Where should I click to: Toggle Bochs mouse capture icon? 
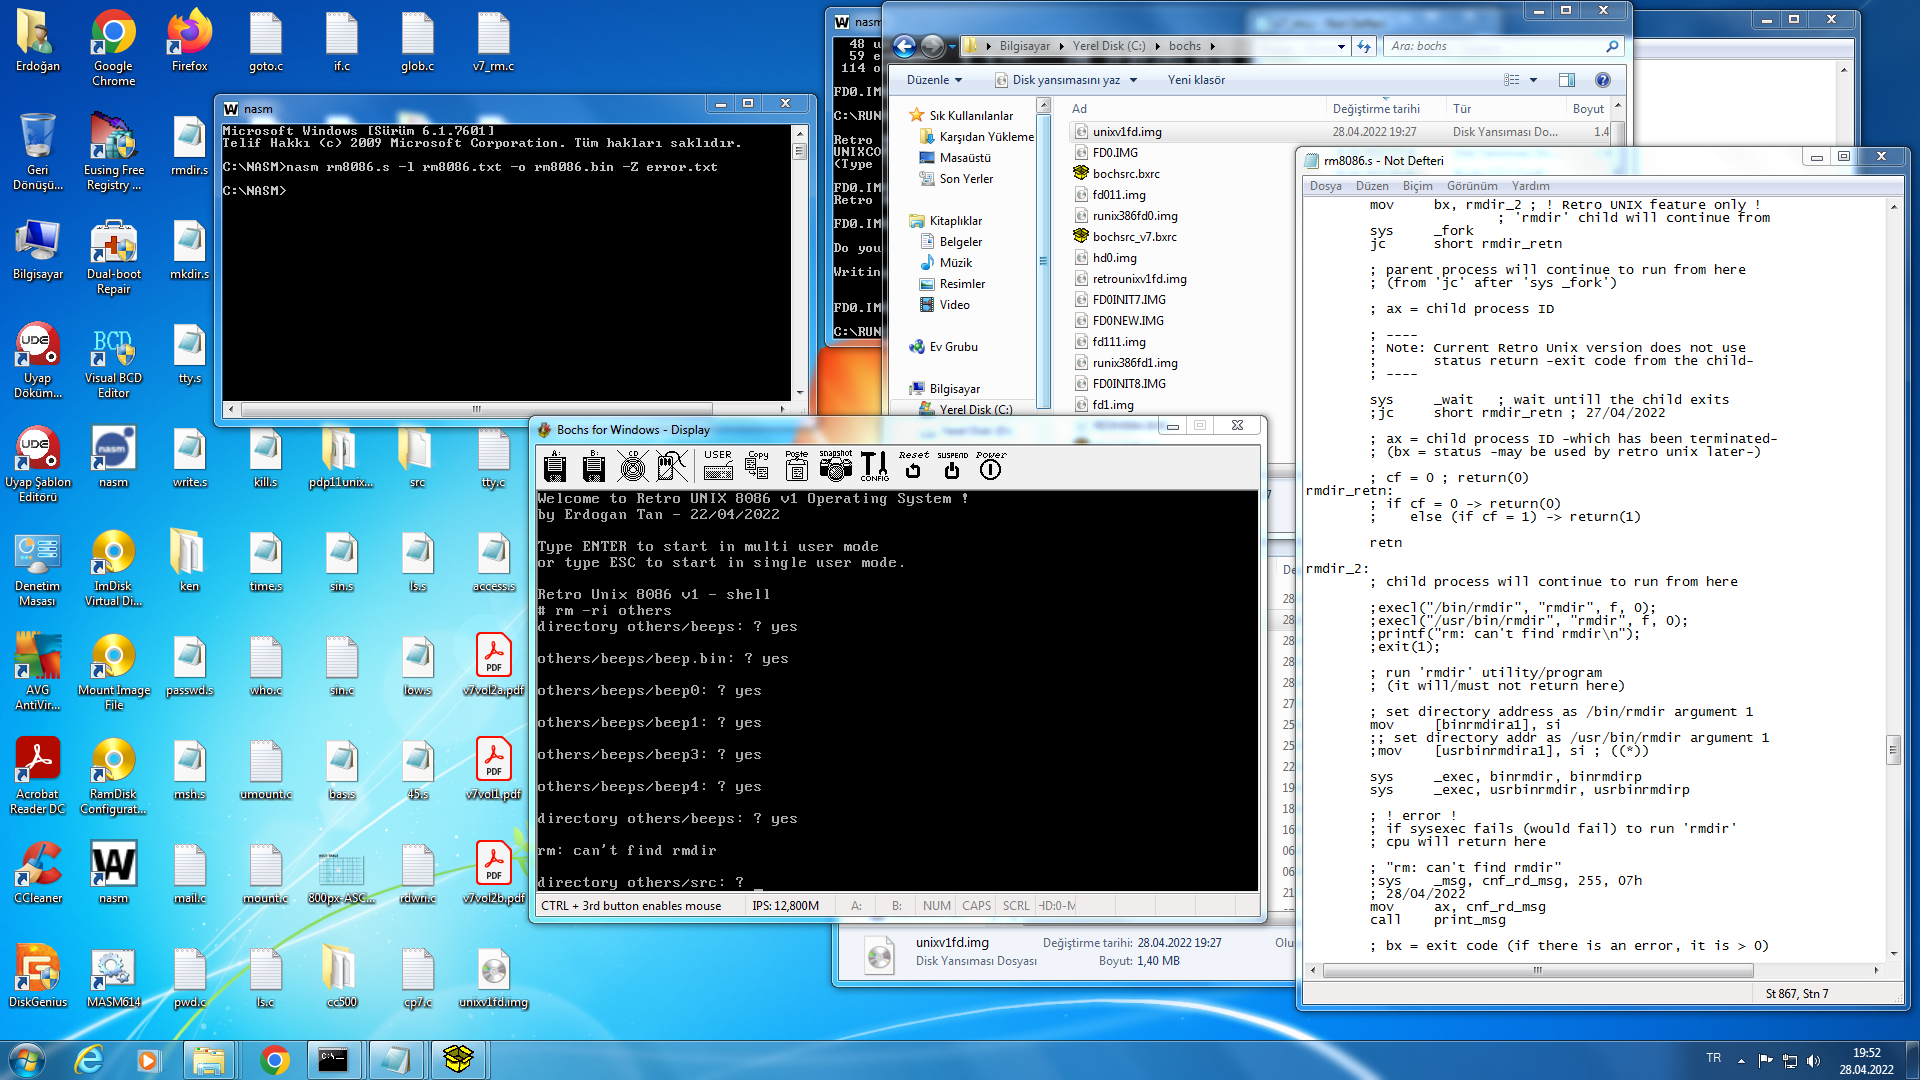671,466
